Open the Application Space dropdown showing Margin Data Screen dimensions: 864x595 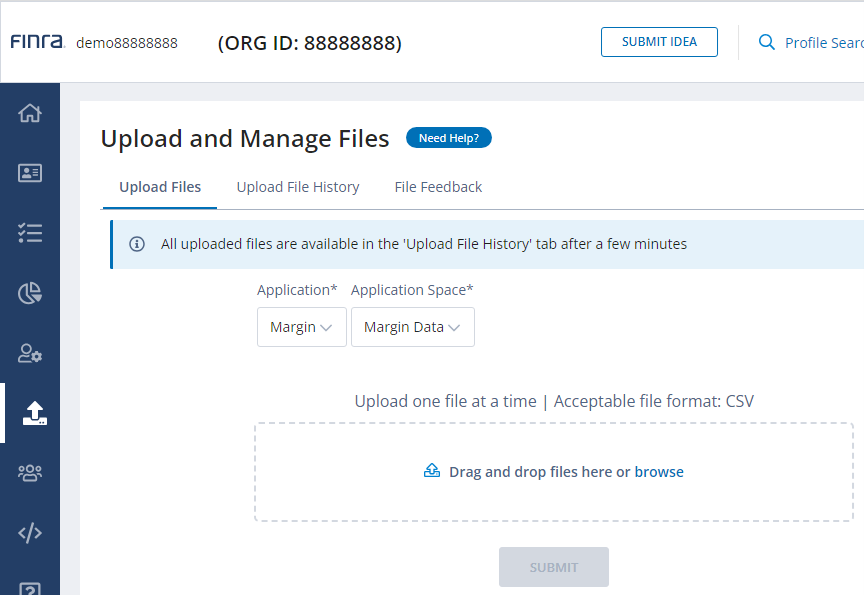(x=413, y=327)
